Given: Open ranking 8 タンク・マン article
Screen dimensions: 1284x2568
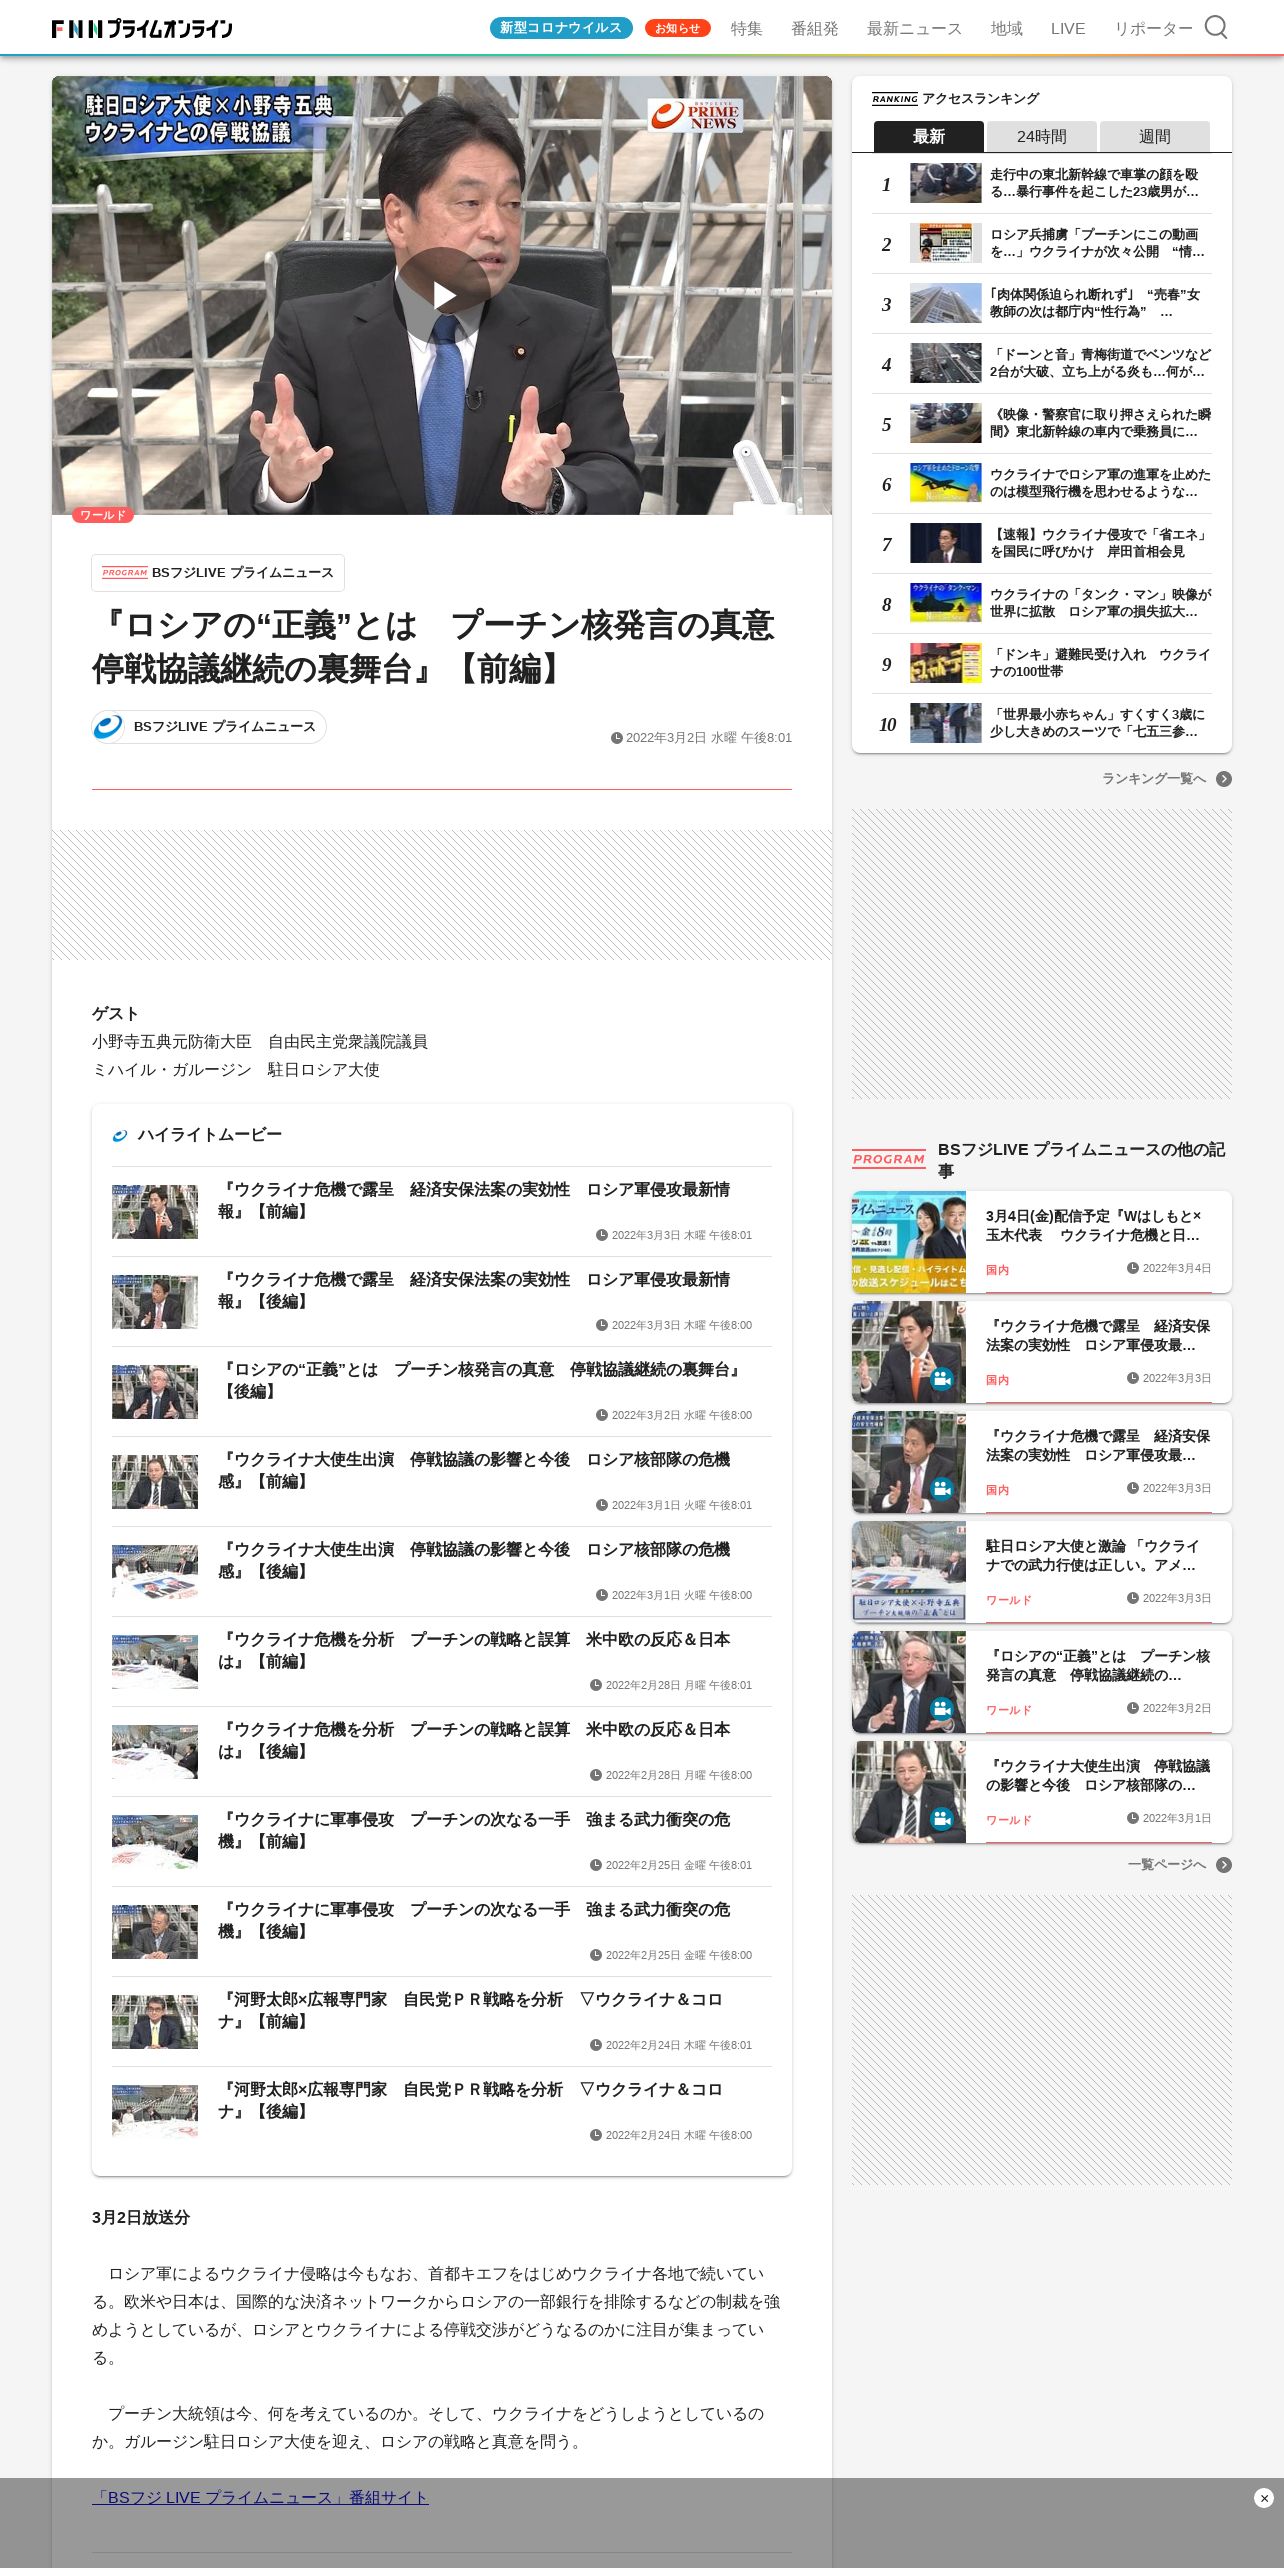Looking at the screenshot, I should click(1042, 604).
